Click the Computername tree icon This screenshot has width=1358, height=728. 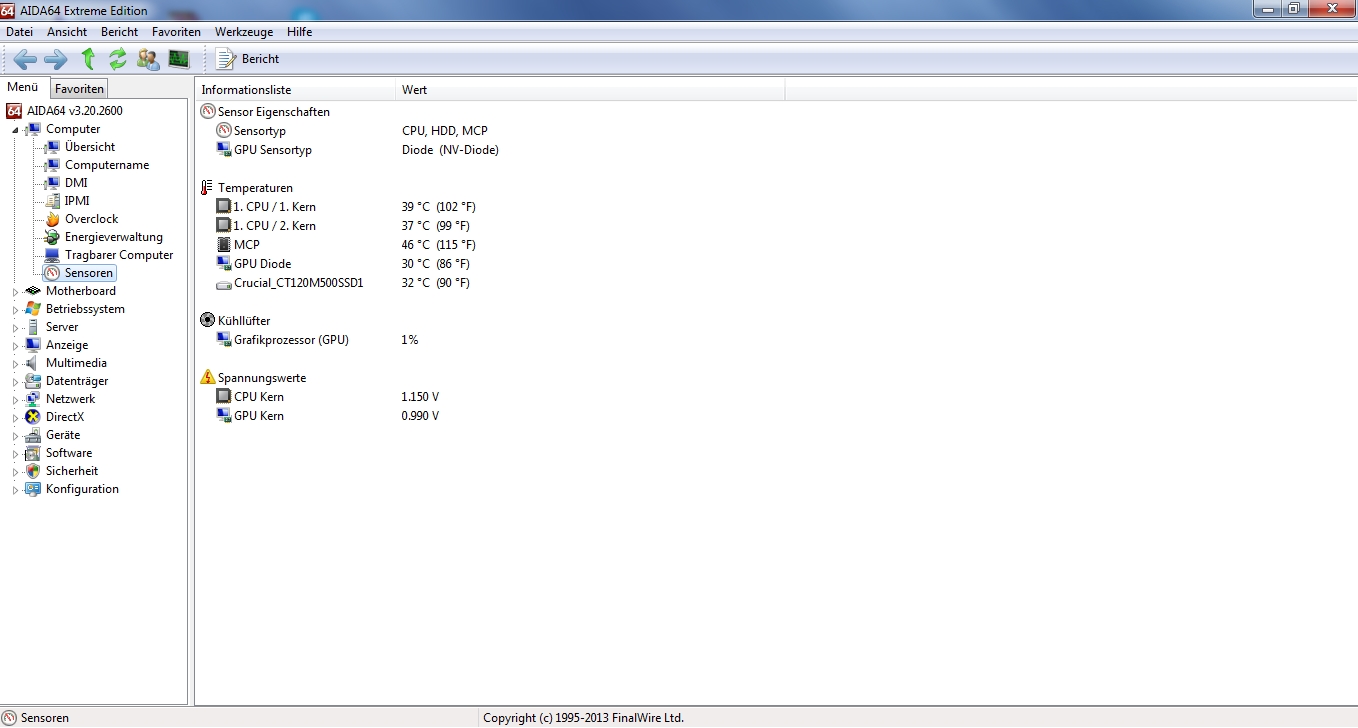[x=52, y=165]
